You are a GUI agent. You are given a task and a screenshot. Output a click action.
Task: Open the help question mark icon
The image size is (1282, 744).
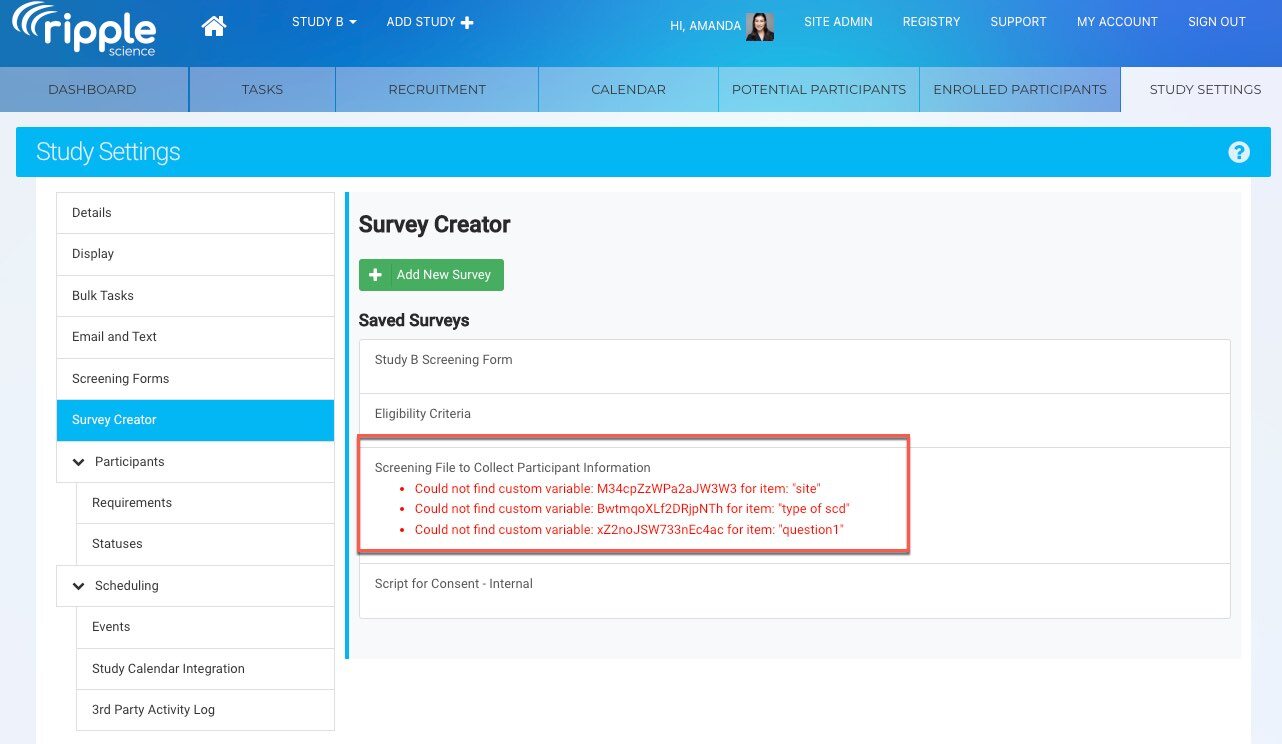pyautogui.click(x=1239, y=152)
